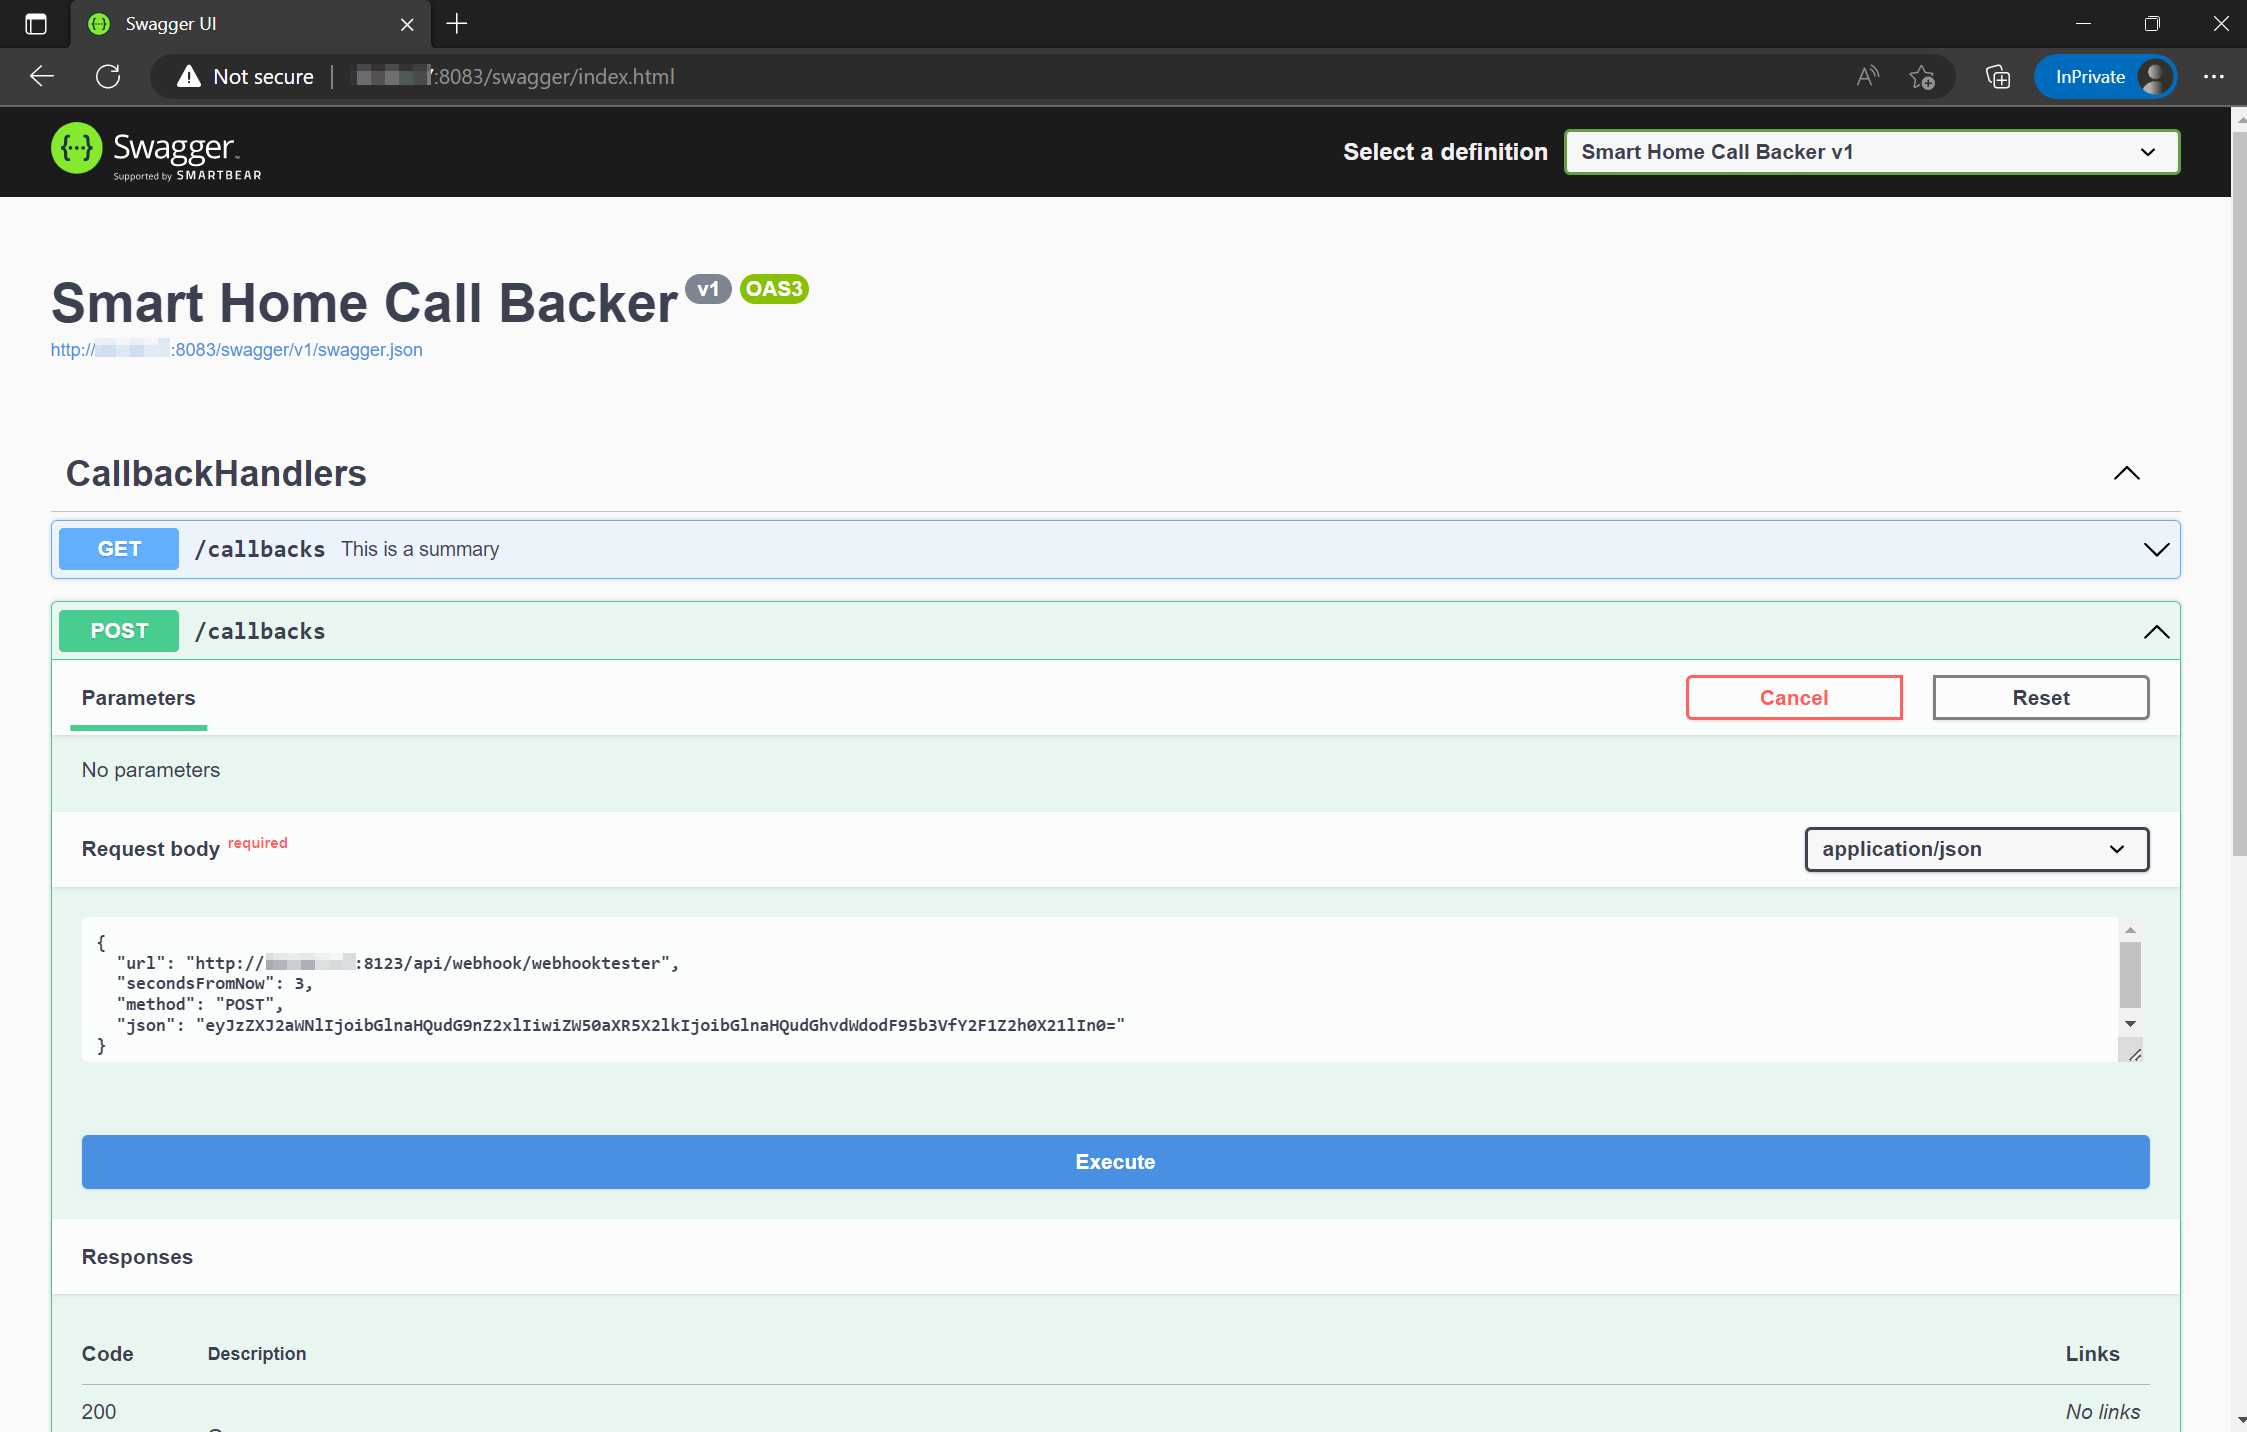Image resolution: width=2247 pixels, height=1432 pixels.
Task: Click the 'No links' text
Action: click(x=2102, y=1412)
